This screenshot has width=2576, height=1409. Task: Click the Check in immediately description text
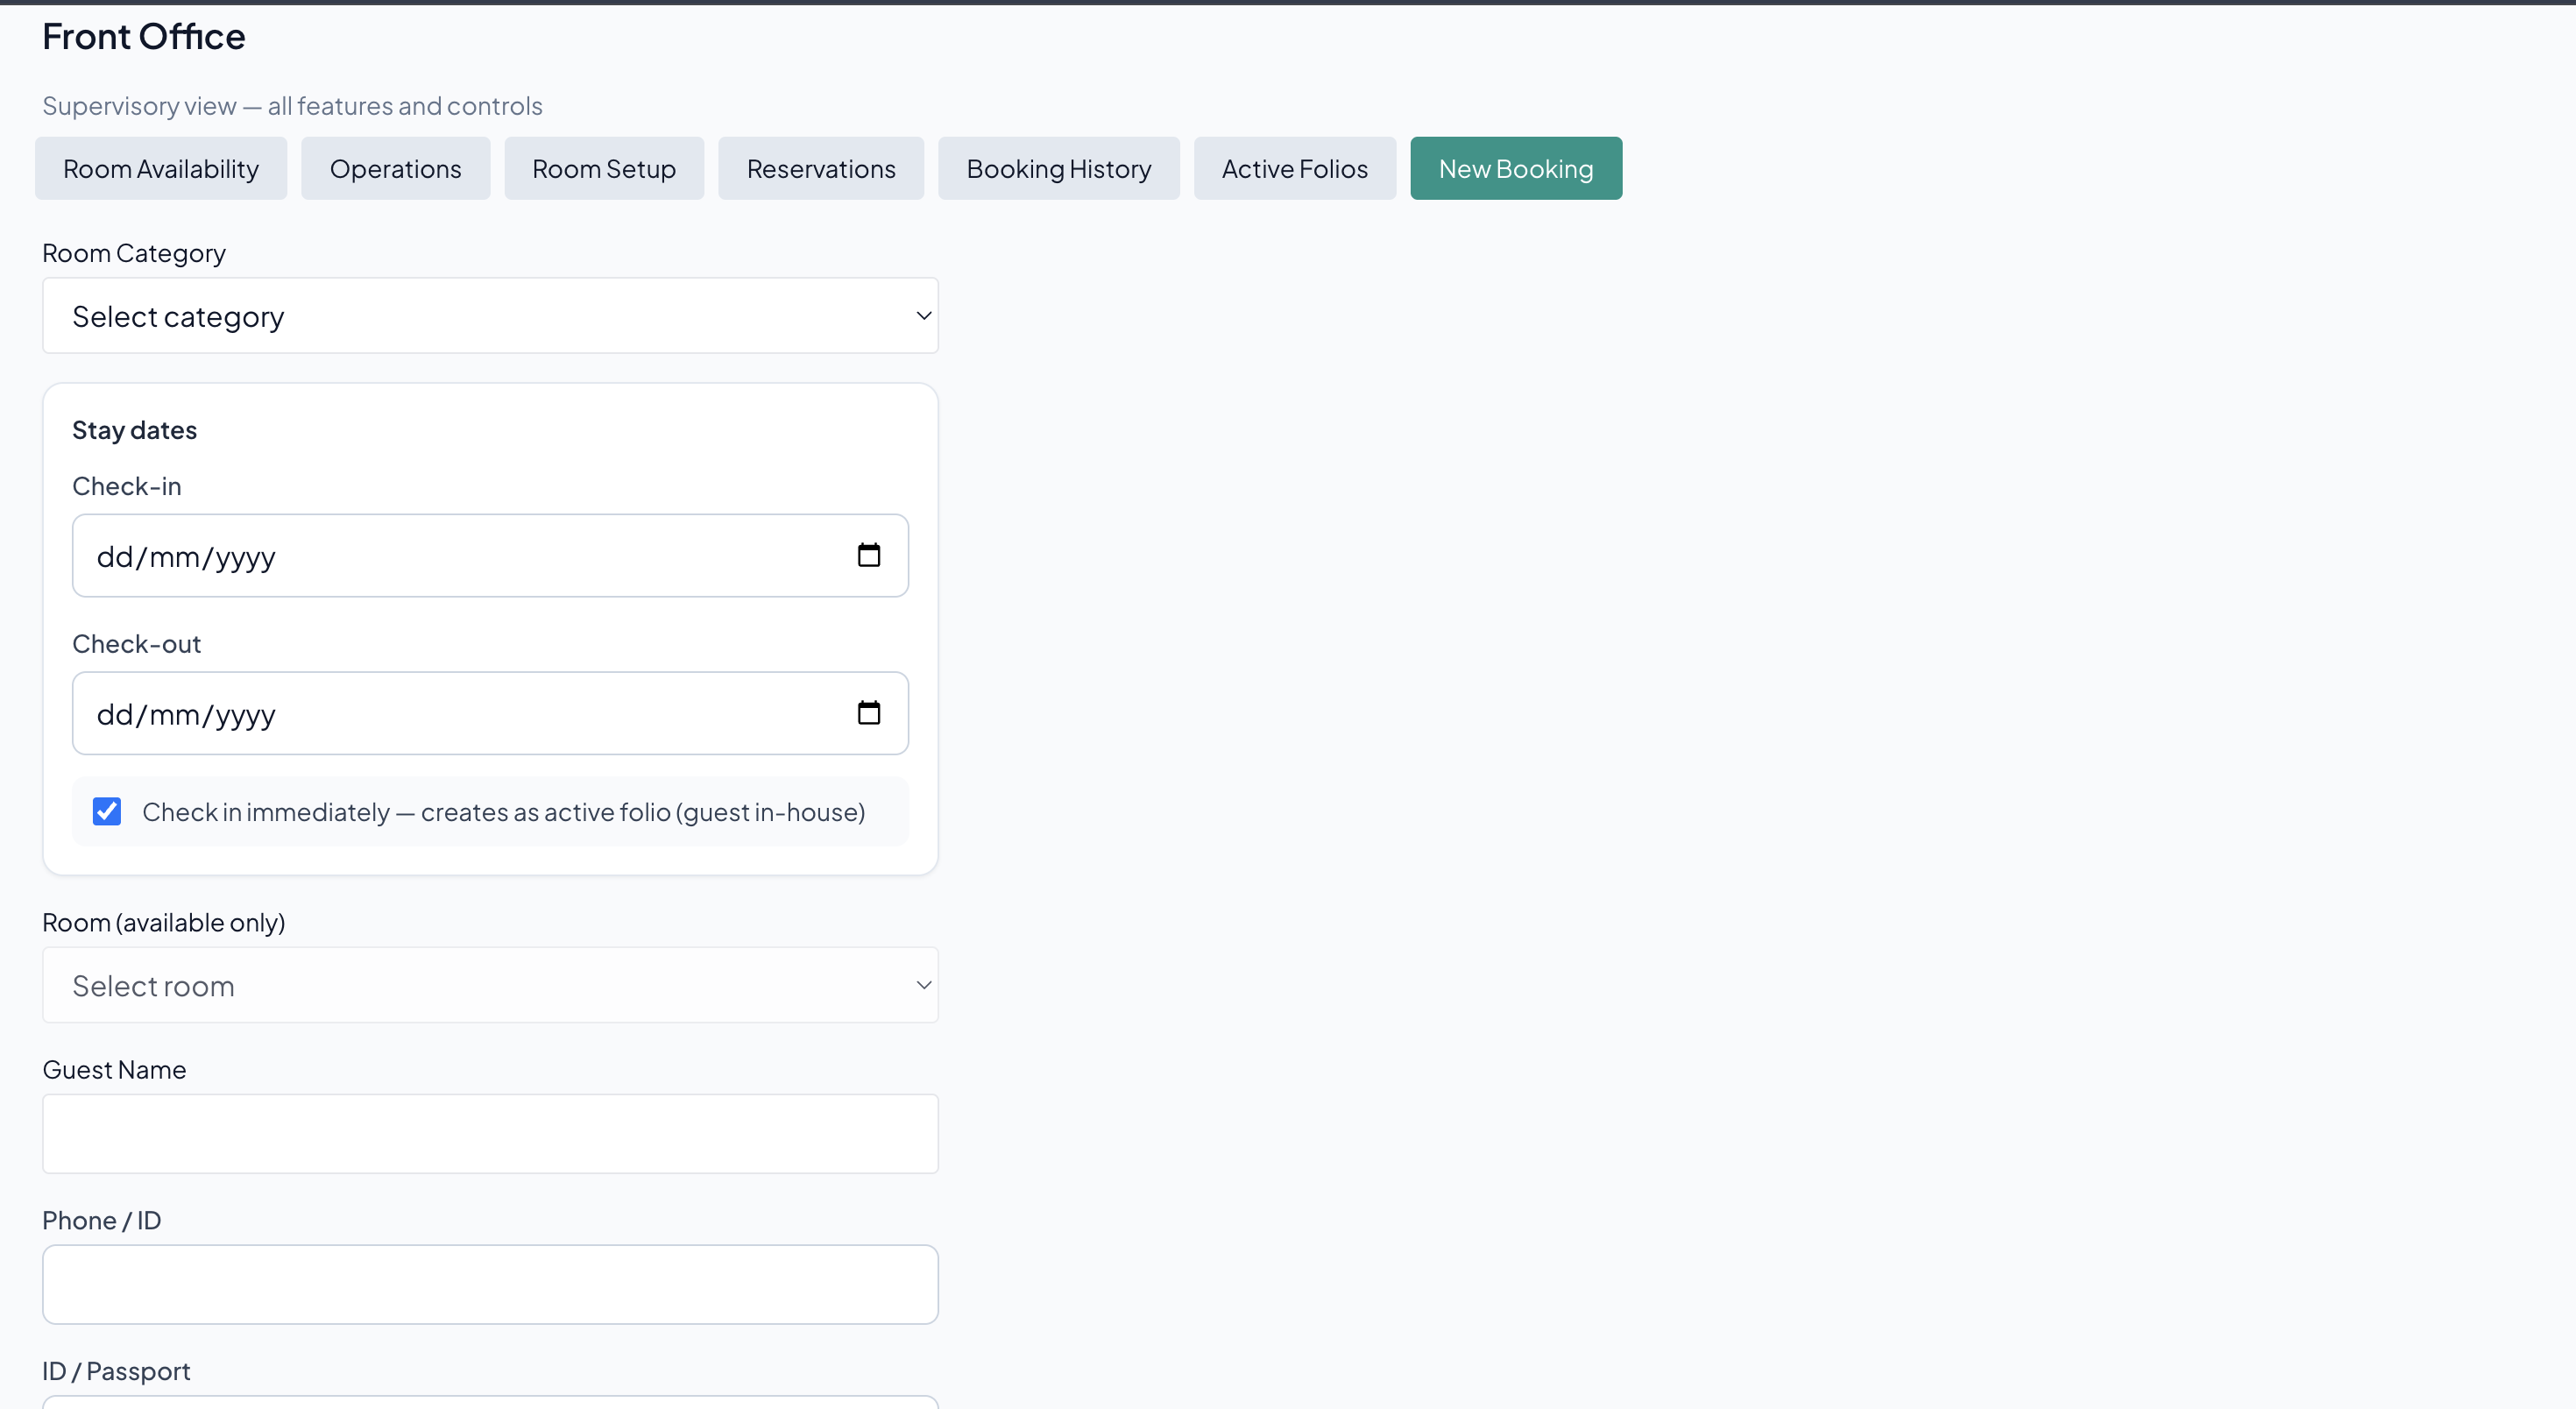click(504, 812)
